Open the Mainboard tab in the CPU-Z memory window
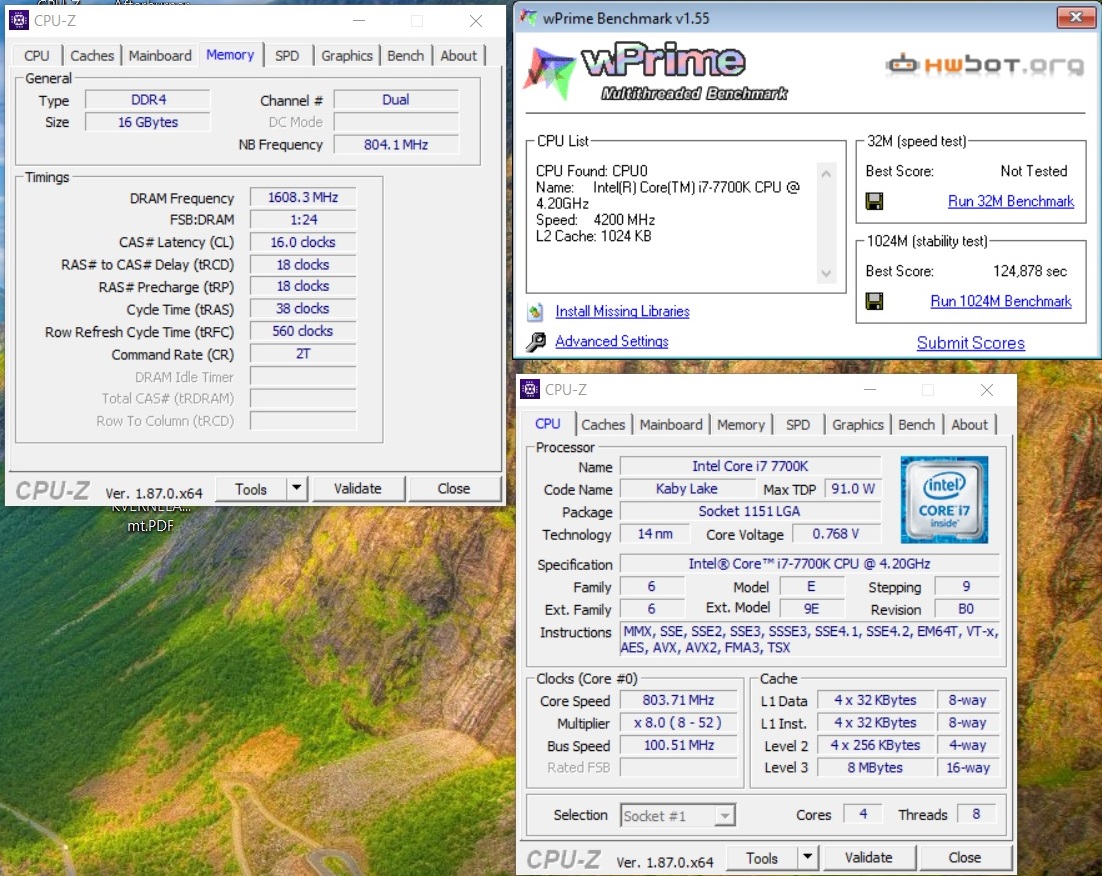 [160, 56]
